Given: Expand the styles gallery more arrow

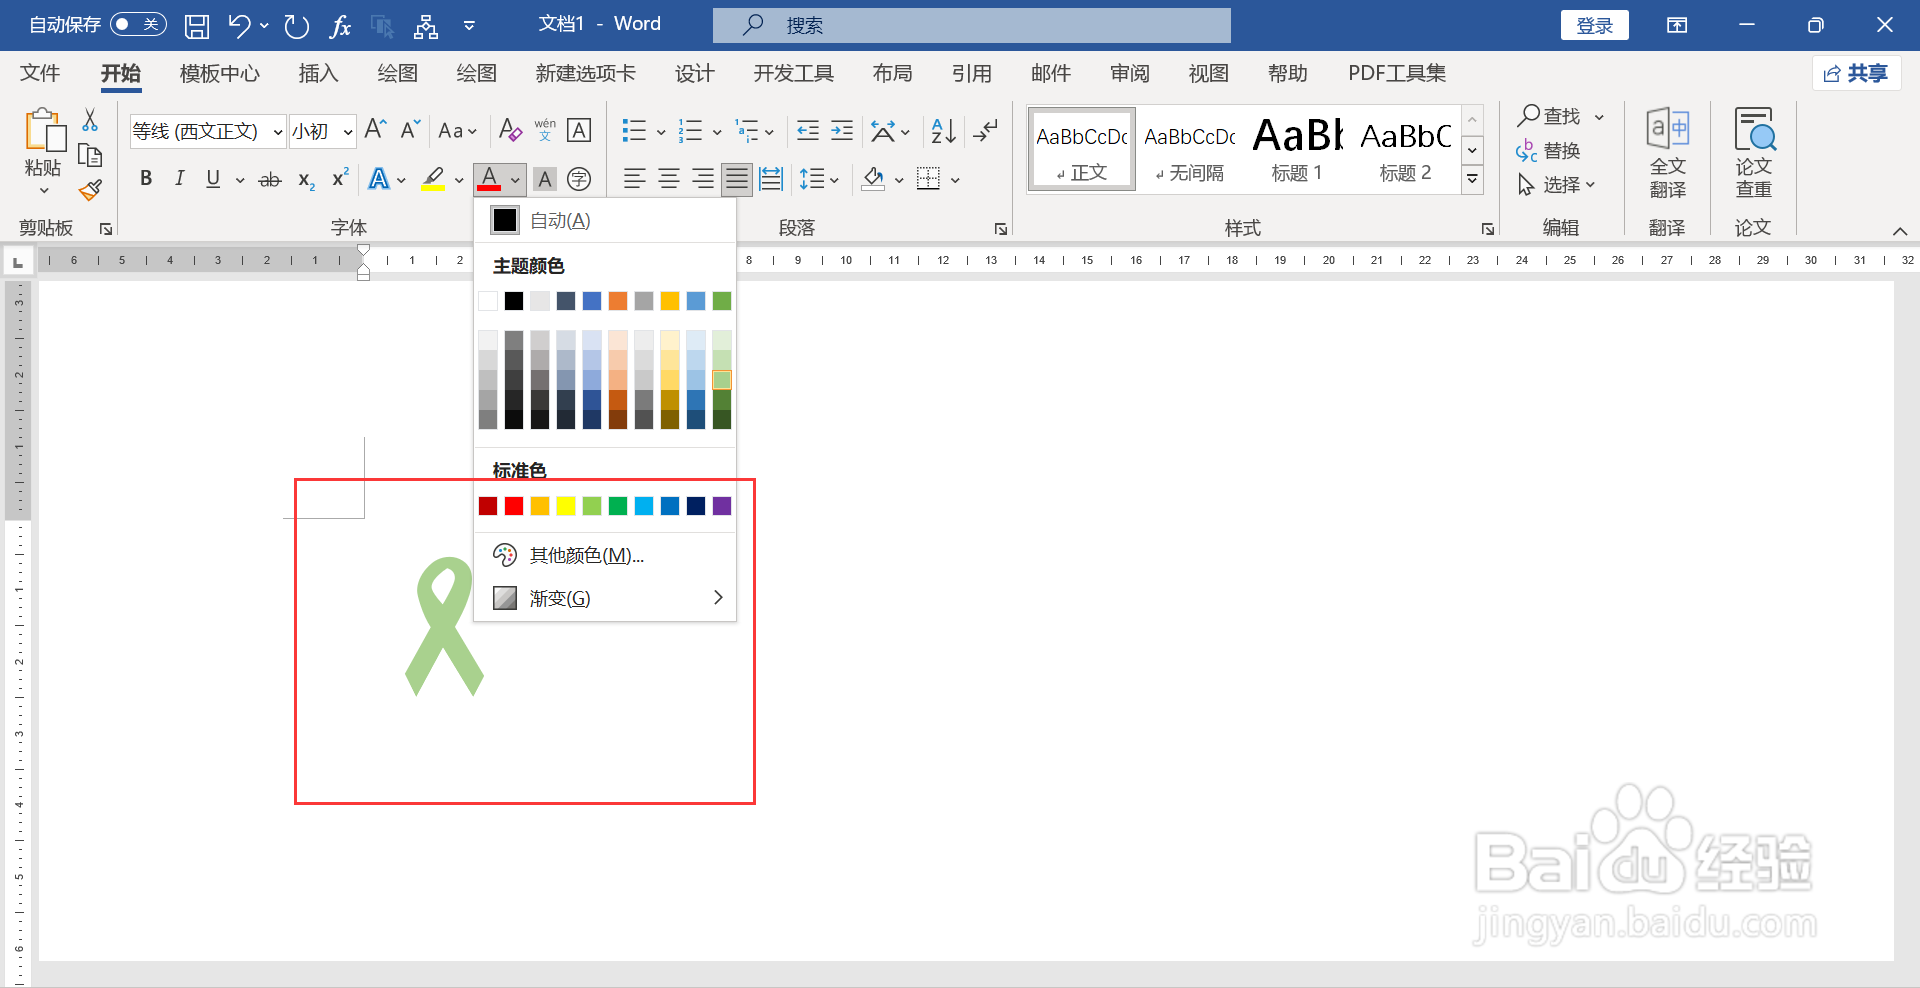Looking at the screenshot, I should click(x=1472, y=180).
